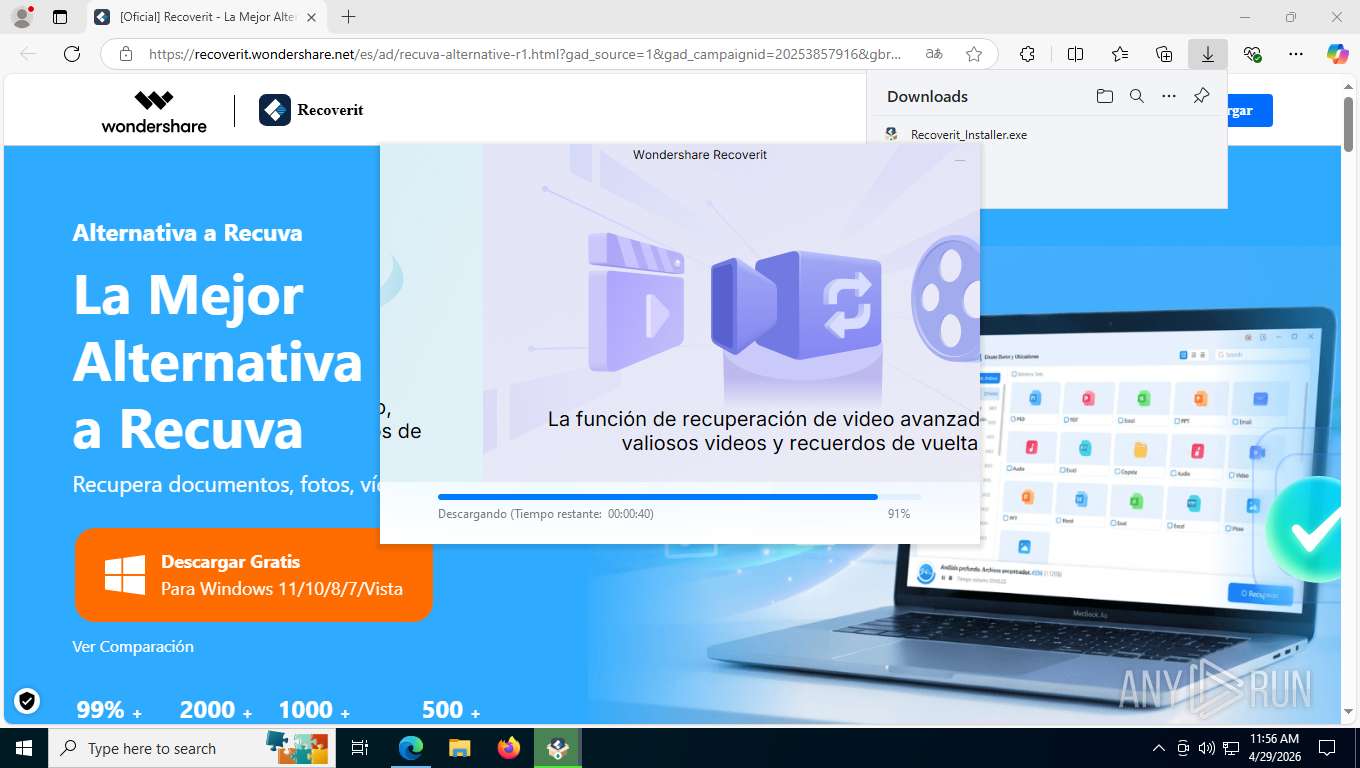This screenshot has height=768, width=1360.
Task: Switch to the Recoverit installer taskbar icon
Action: pyautogui.click(x=557, y=748)
